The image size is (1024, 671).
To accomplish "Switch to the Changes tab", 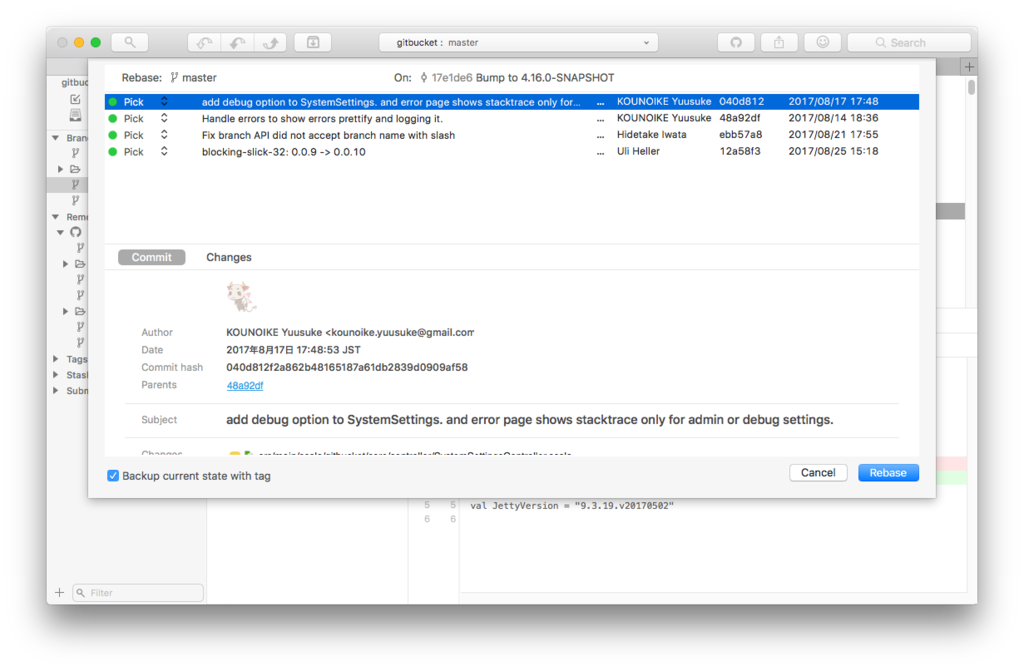I will (228, 257).
